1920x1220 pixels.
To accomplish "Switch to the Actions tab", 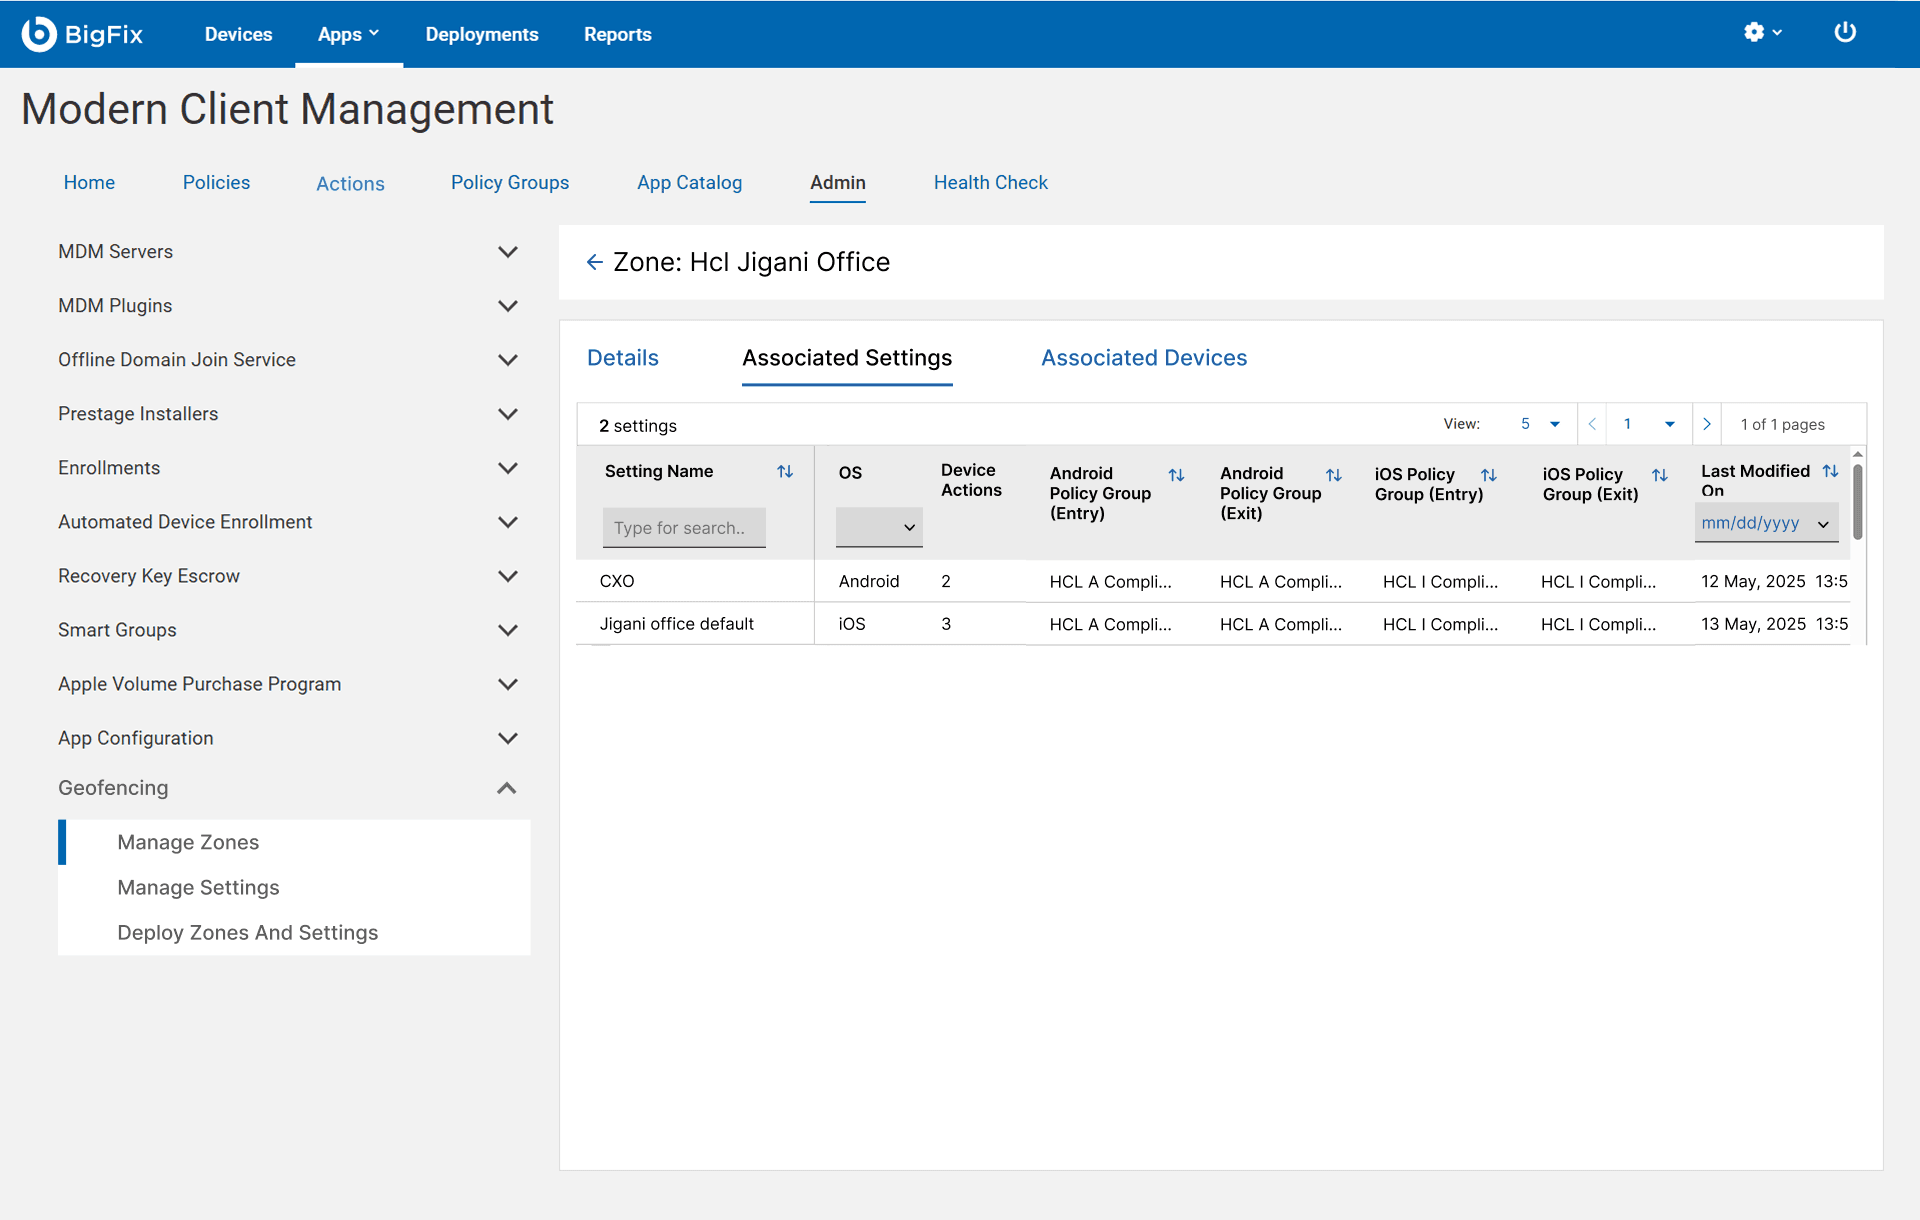I will [350, 184].
